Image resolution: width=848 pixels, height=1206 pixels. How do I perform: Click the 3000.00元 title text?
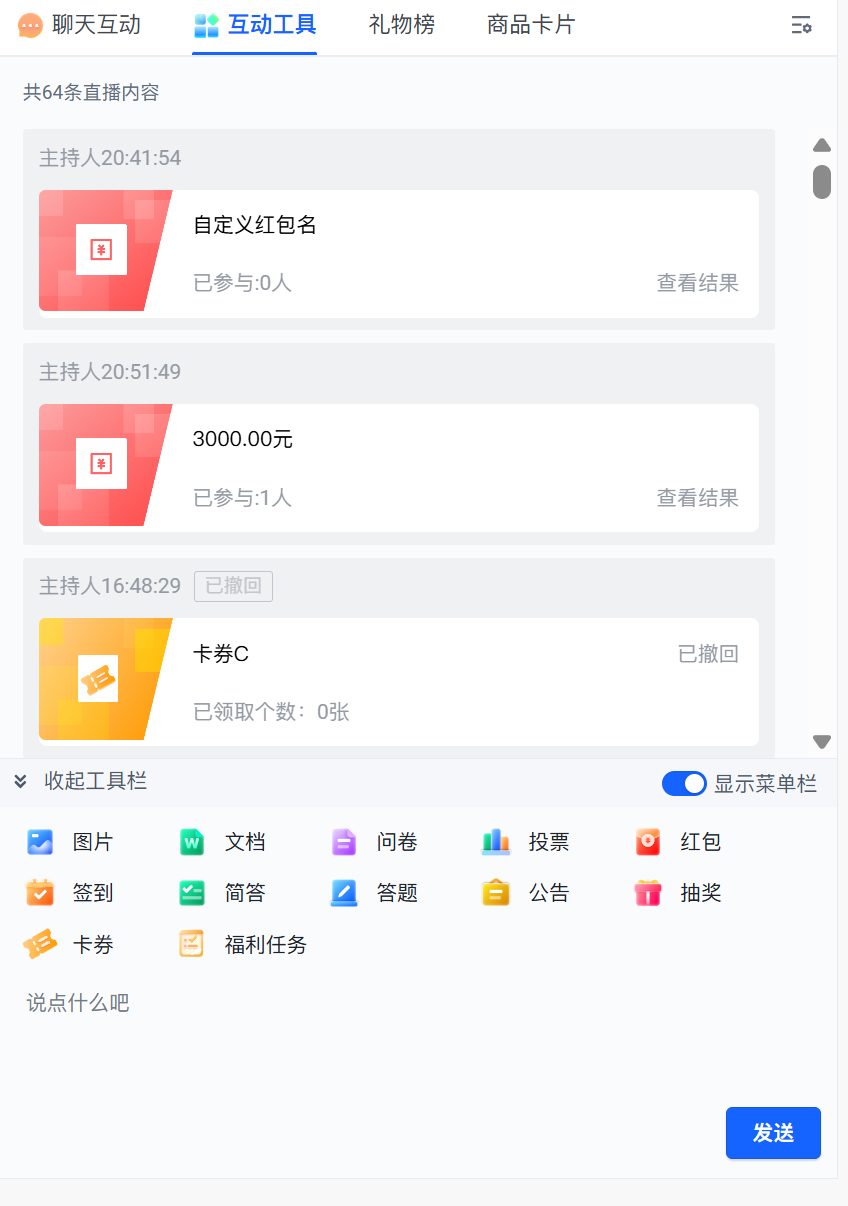243,439
